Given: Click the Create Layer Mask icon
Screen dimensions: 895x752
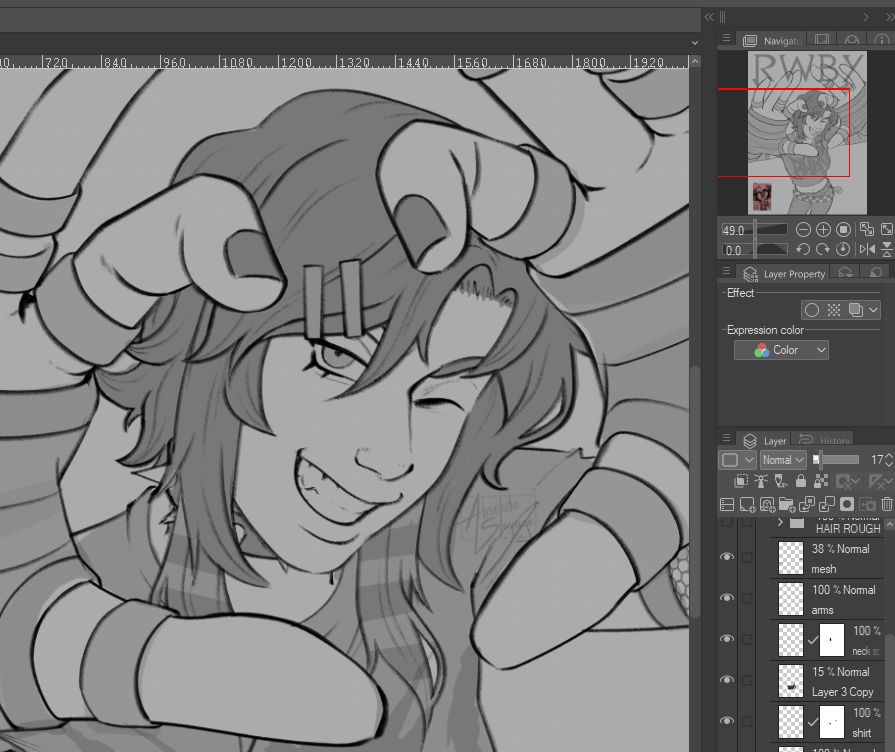Looking at the screenshot, I should tap(847, 504).
